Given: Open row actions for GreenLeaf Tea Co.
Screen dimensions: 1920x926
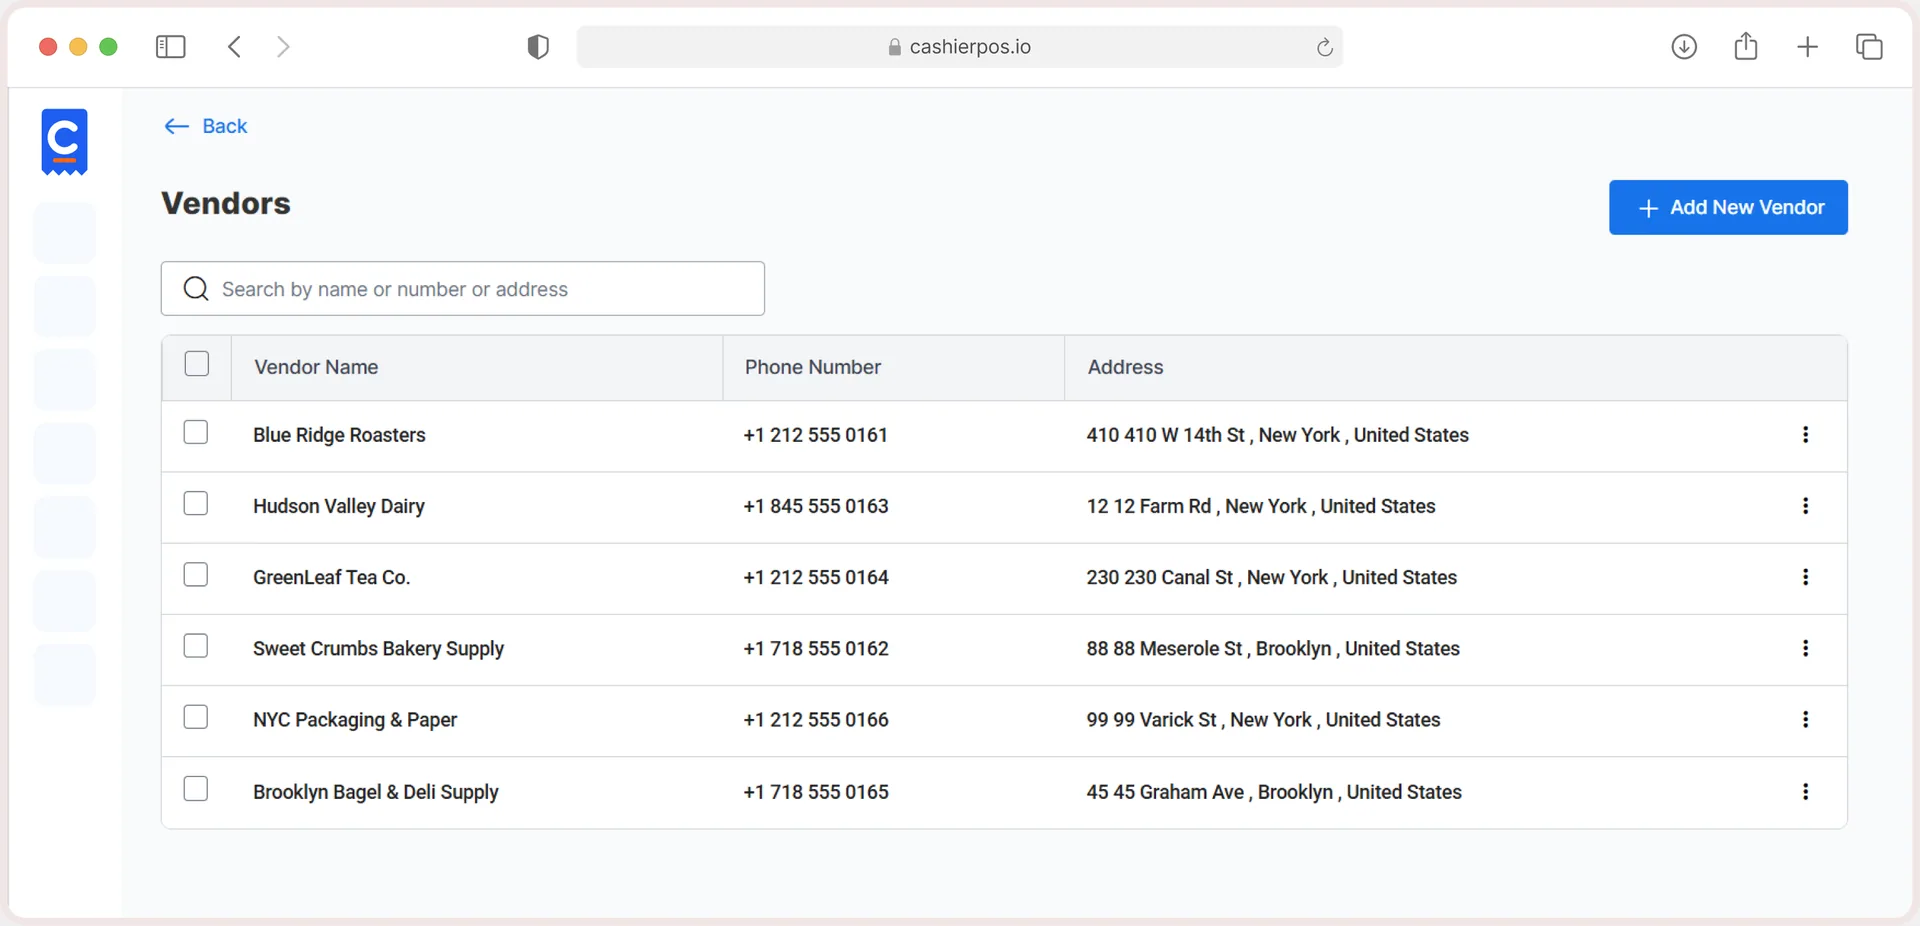Looking at the screenshot, I should tap(1805, 577).
